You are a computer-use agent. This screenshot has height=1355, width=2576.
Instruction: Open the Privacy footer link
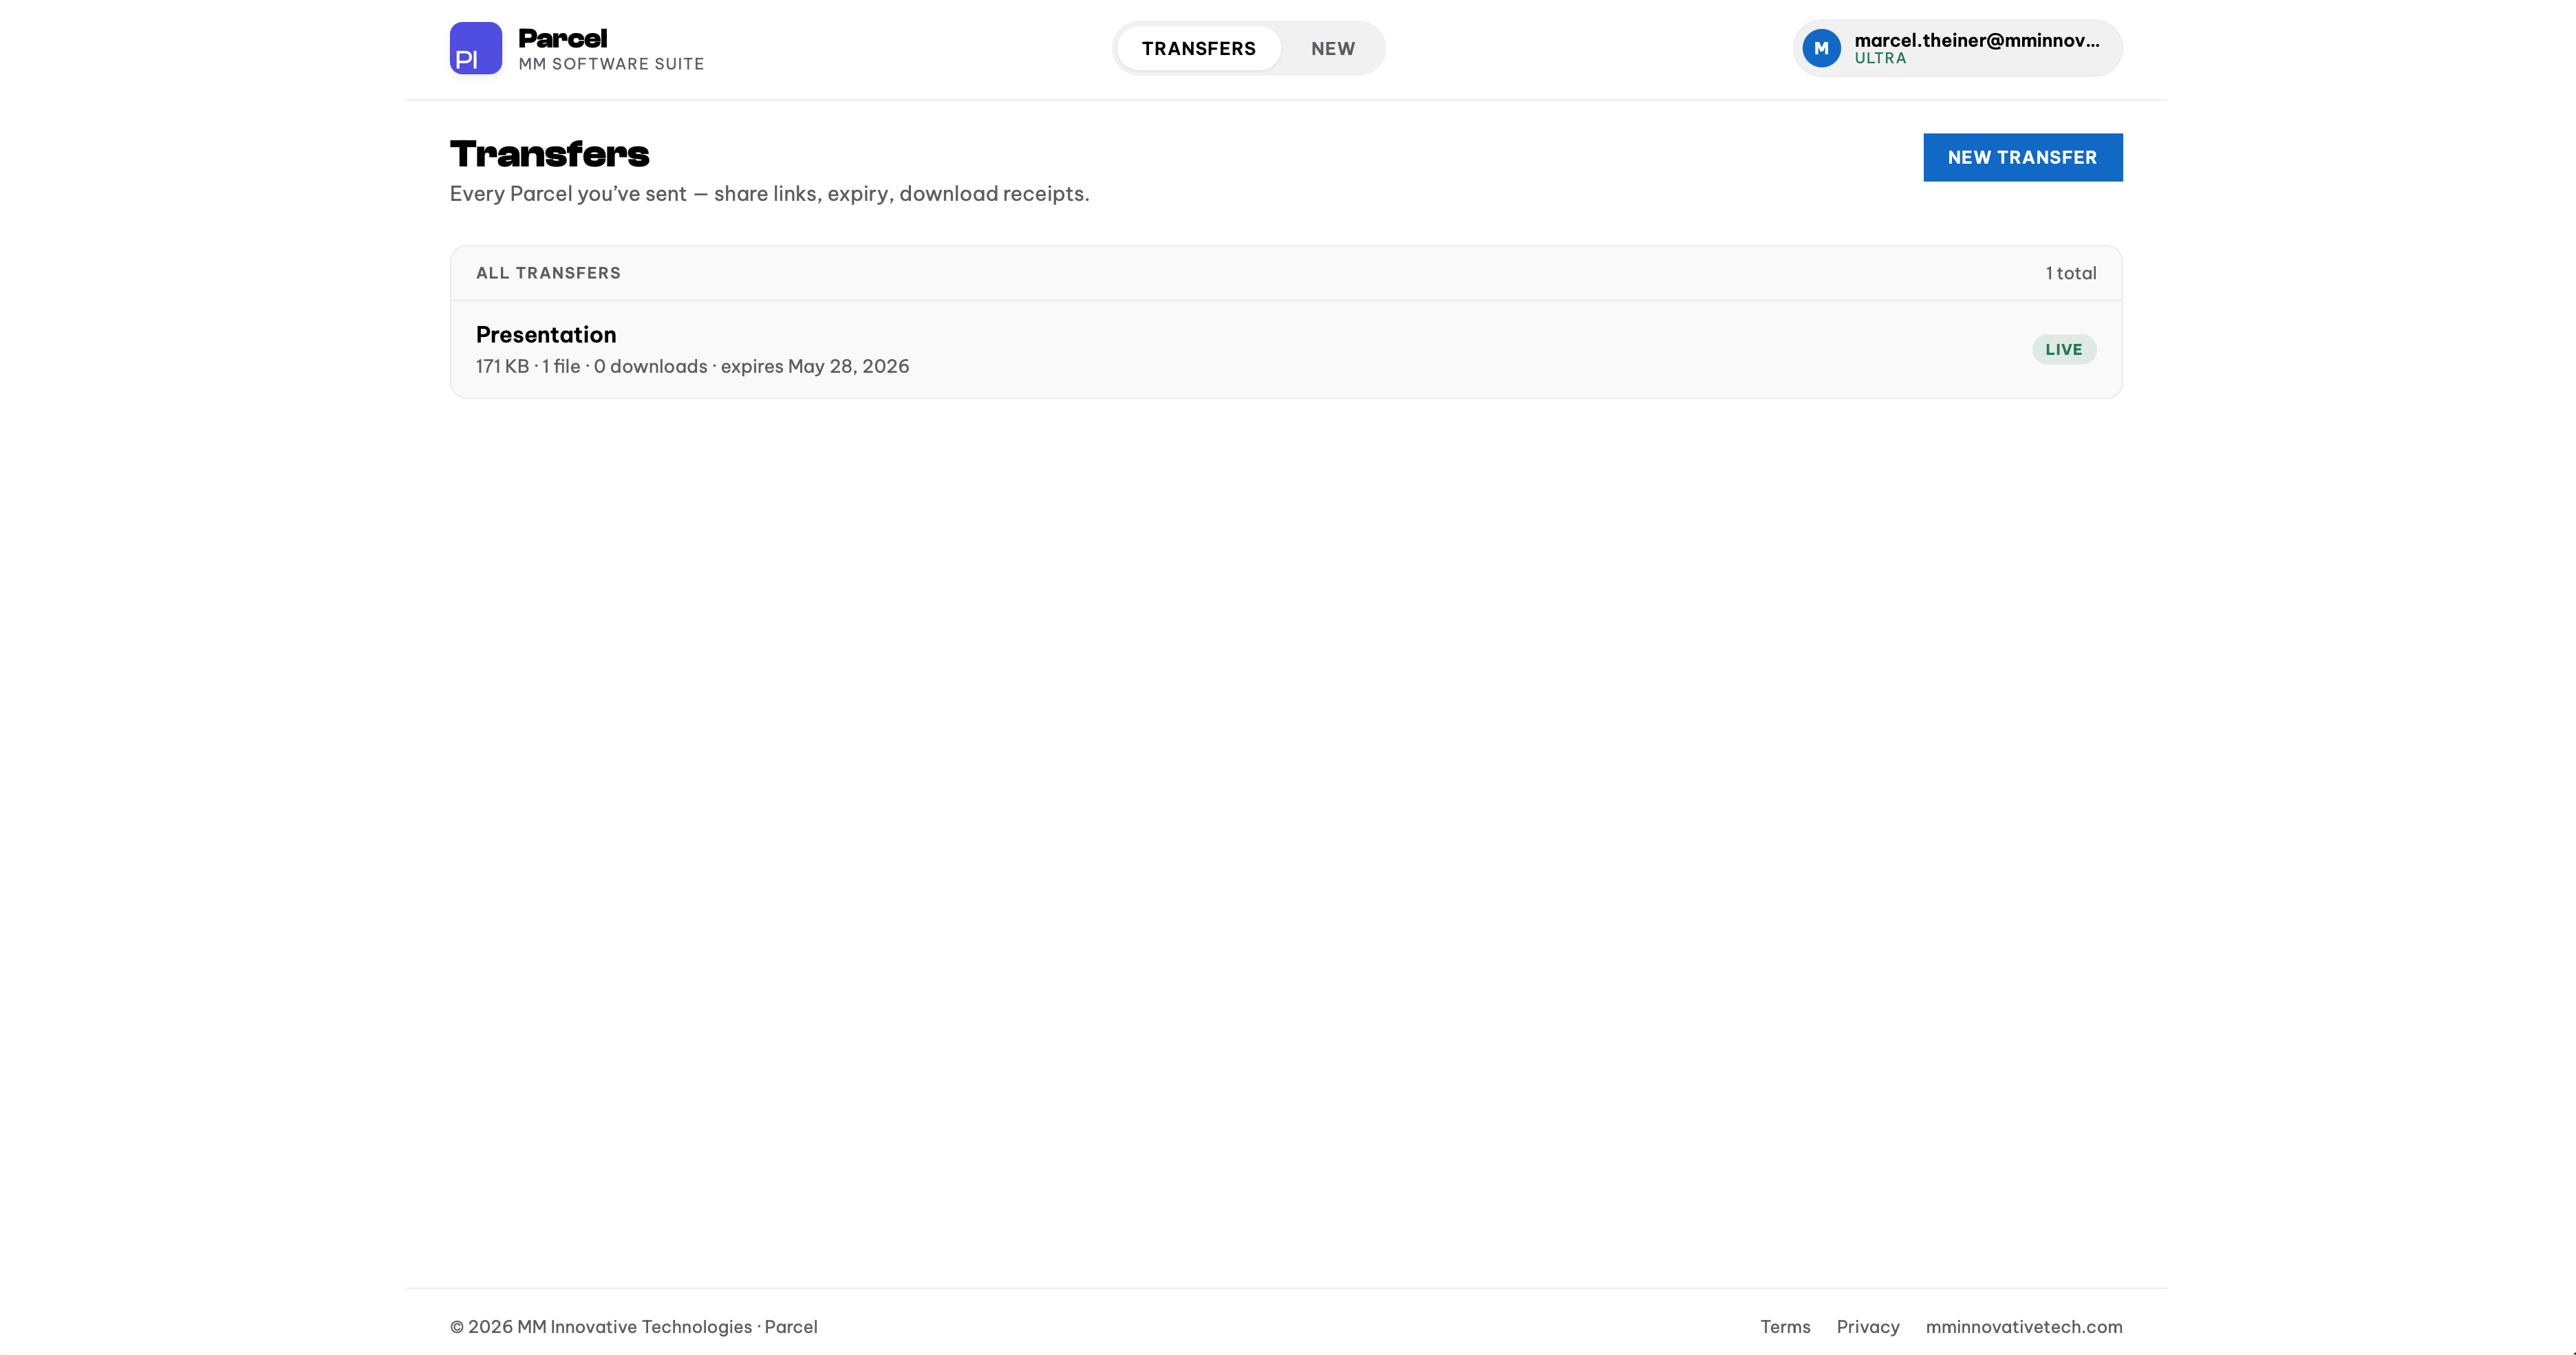(x=1867, y=1326)
